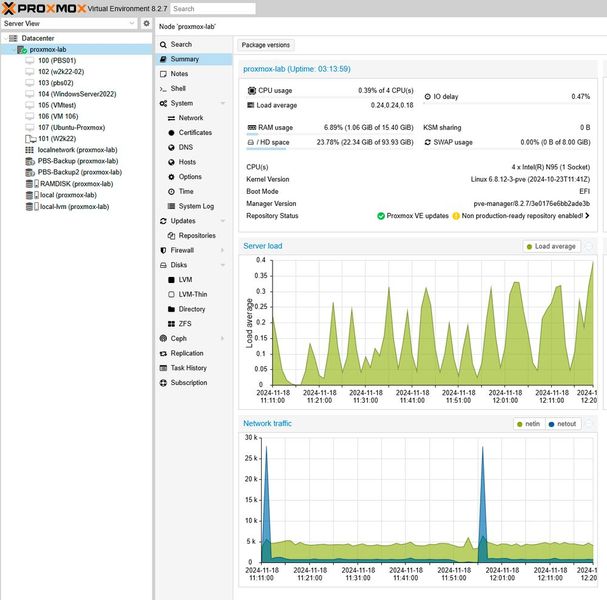Click the Package versions button
Viewport: 607px width, 600px height.
266,45
